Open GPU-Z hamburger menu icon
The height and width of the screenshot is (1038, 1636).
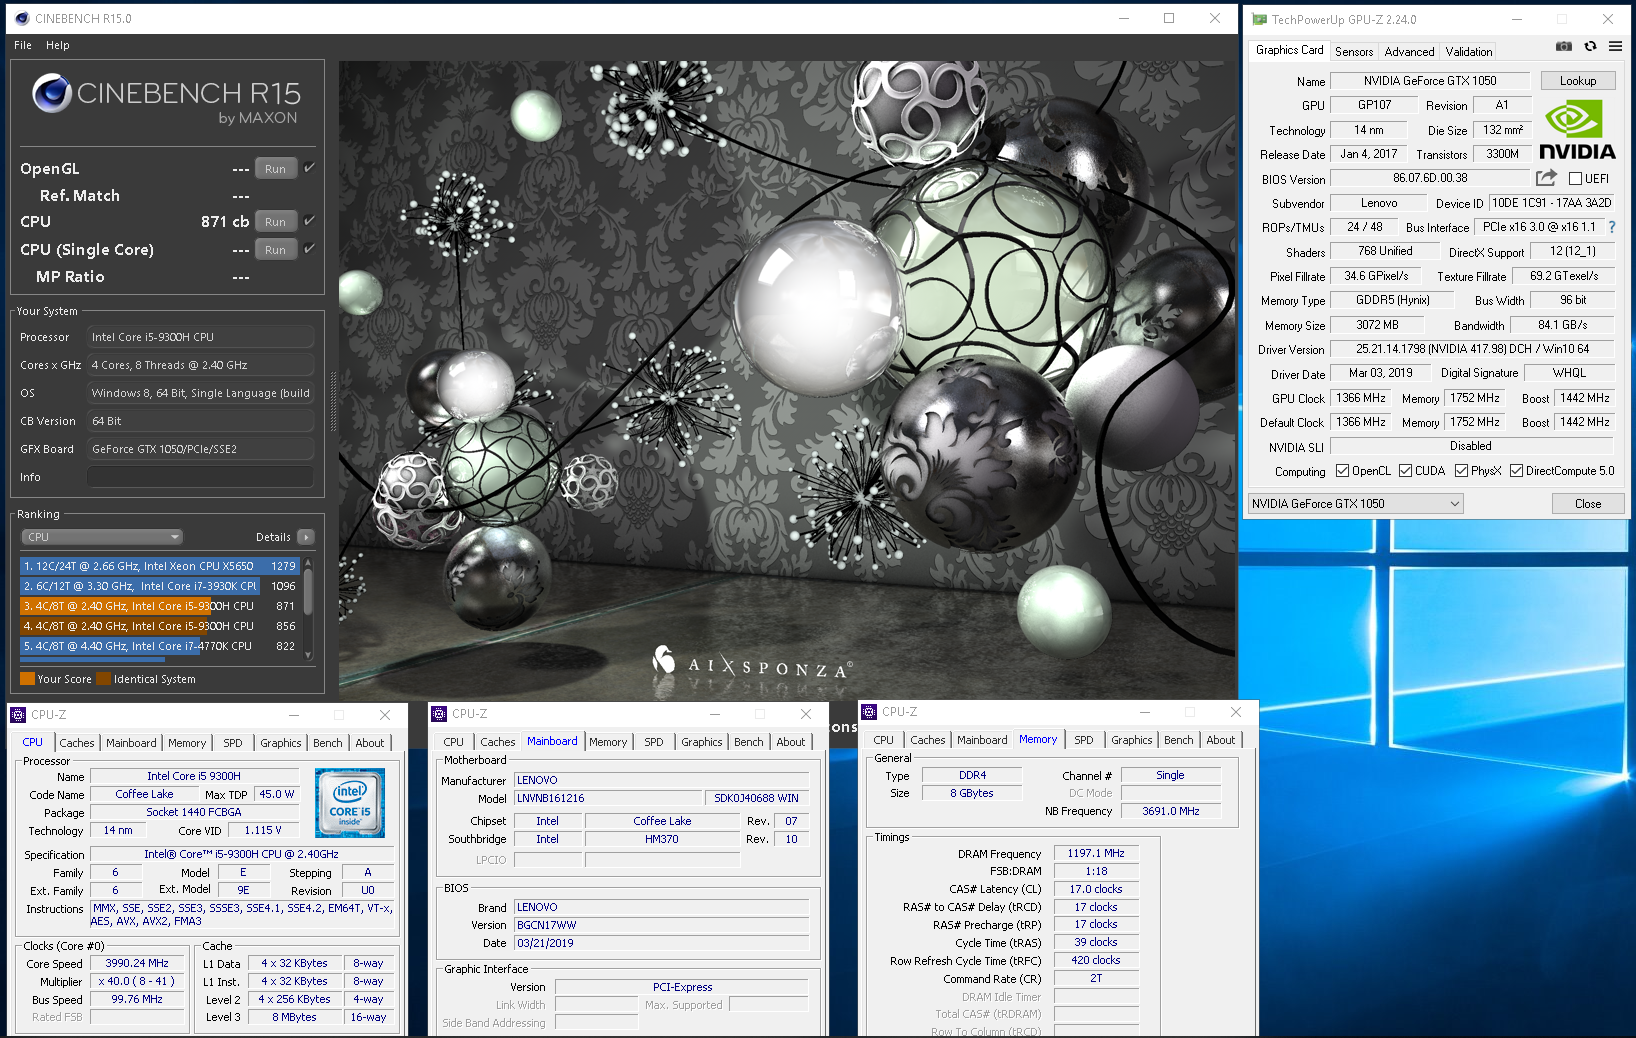[1615, 46]
